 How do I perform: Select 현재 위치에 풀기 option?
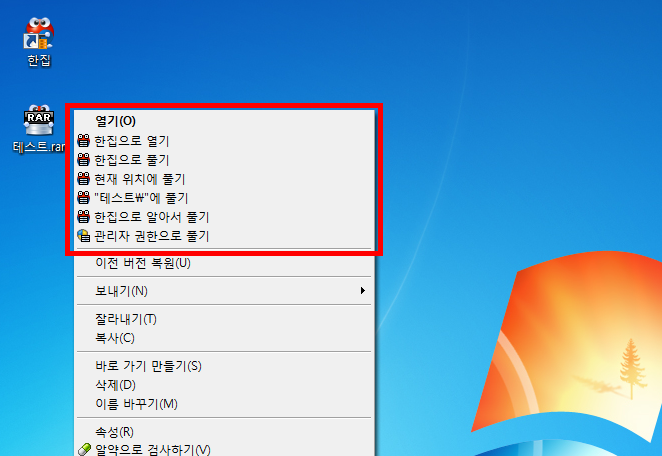(224, 179)
